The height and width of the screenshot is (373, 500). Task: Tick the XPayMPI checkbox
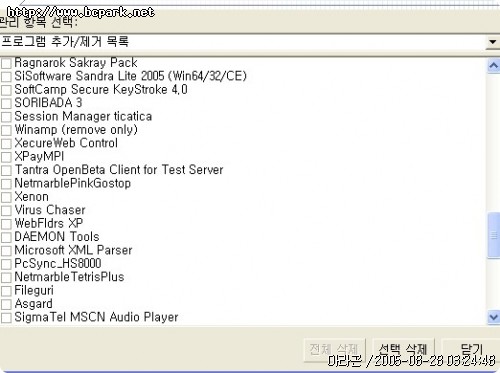[6, 157]
